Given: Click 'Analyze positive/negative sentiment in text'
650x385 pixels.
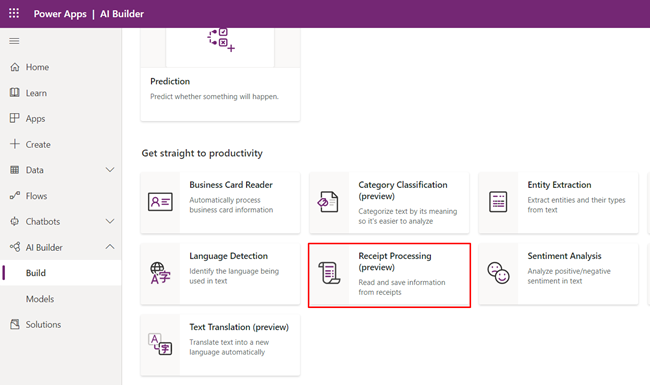Looking at the screenshot, I should [569, 276].
